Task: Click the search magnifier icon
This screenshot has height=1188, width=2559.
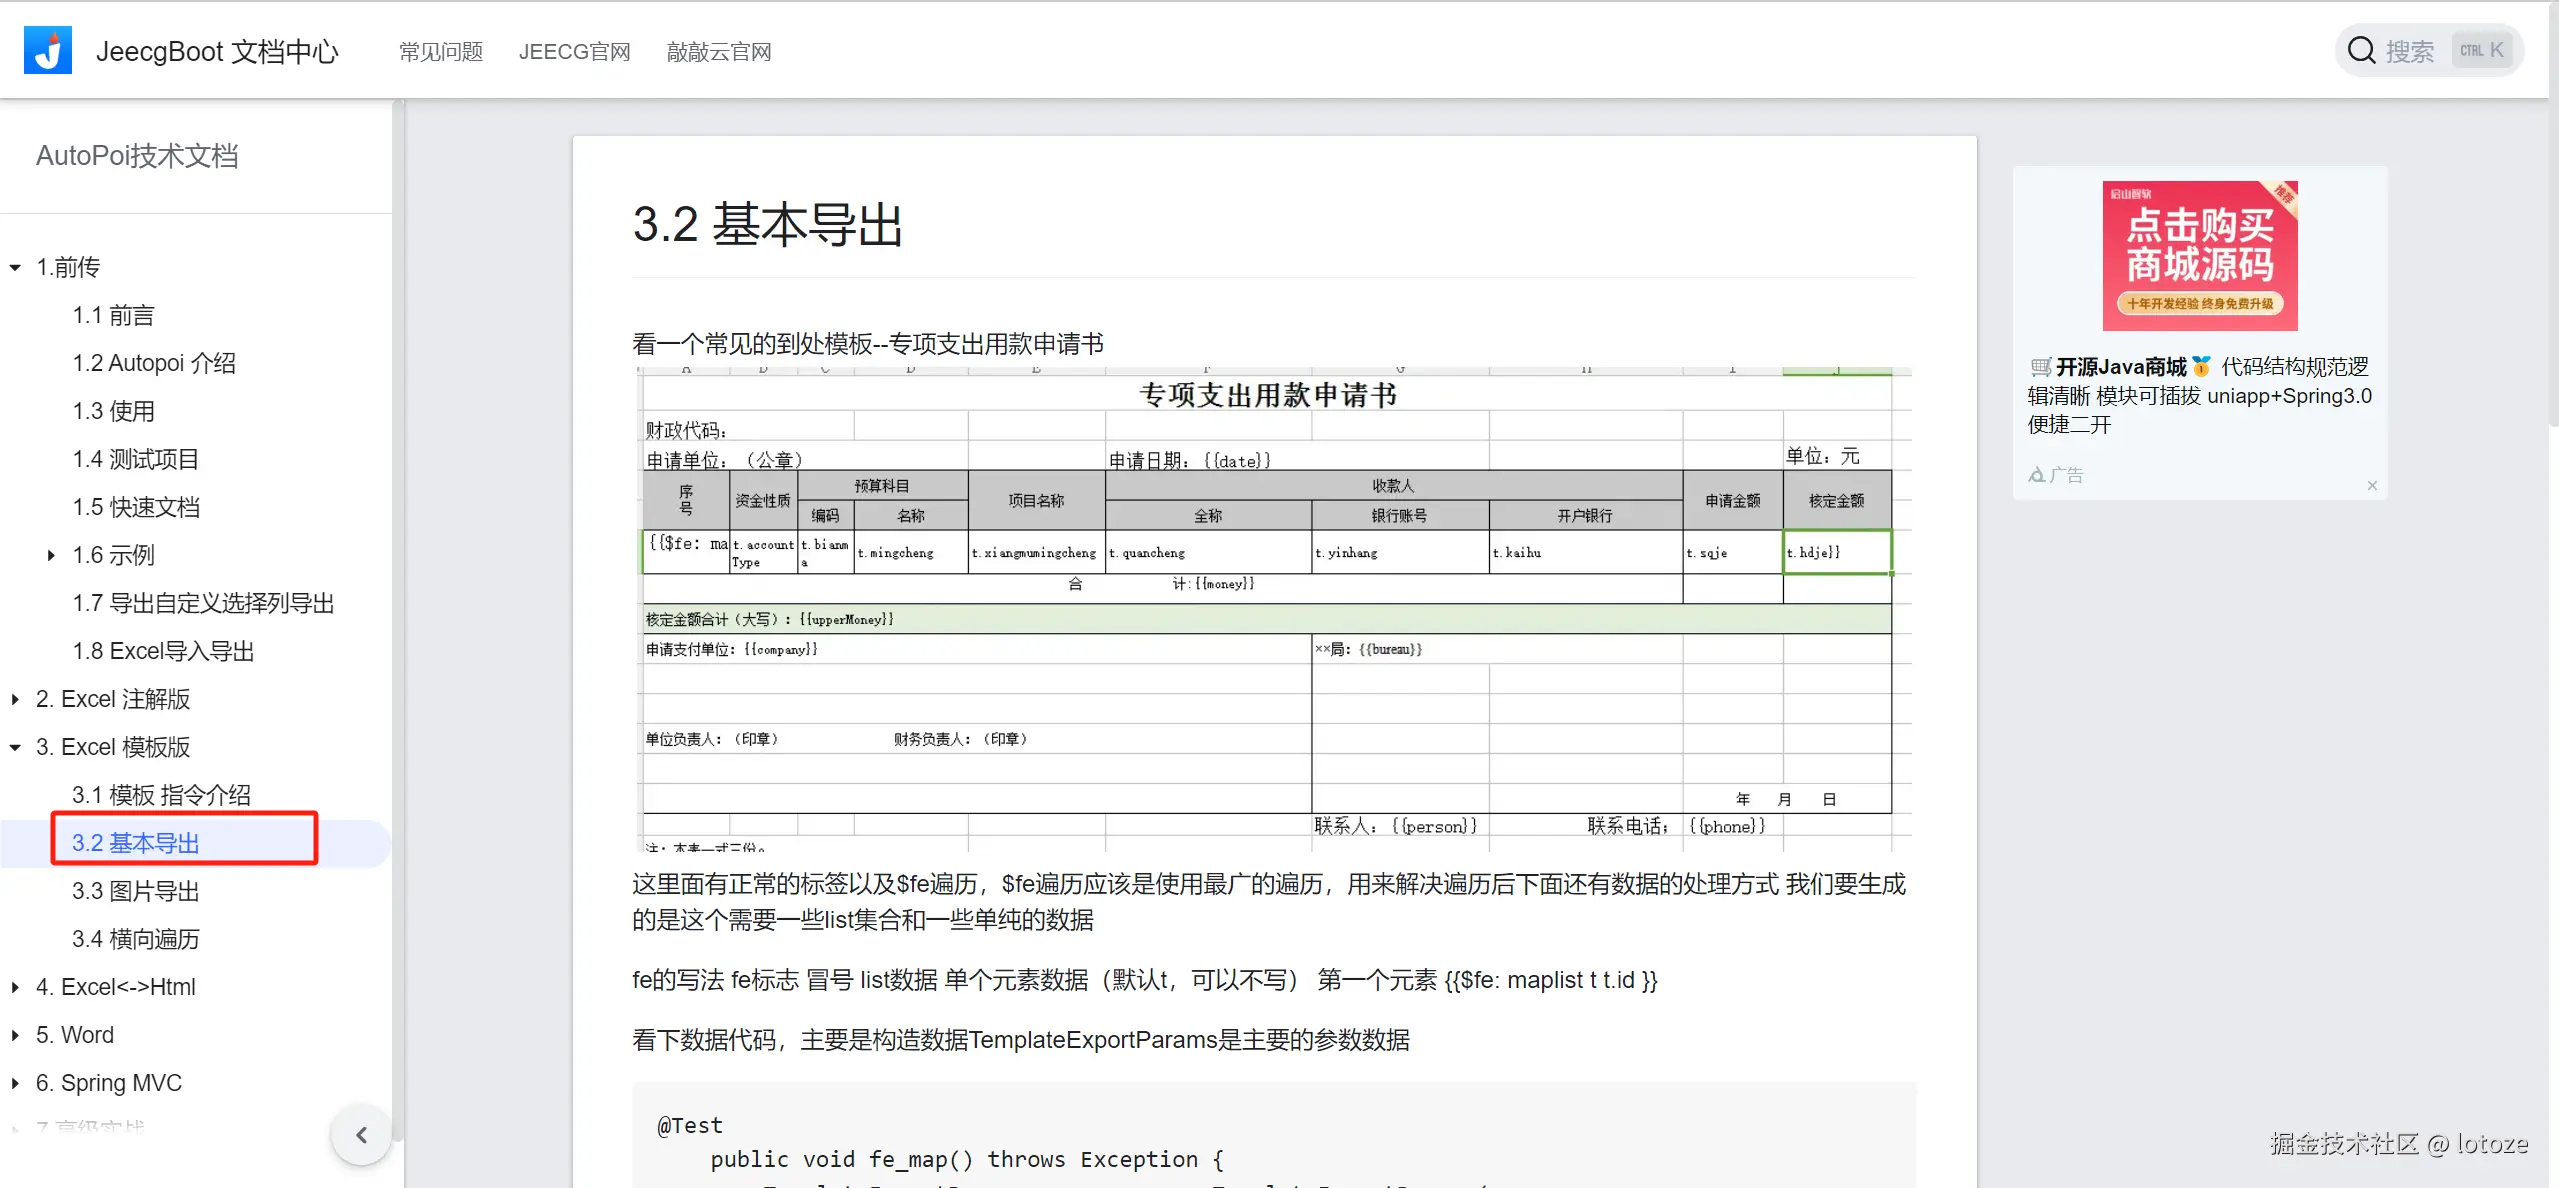Action: click(x=2361, y=51)
